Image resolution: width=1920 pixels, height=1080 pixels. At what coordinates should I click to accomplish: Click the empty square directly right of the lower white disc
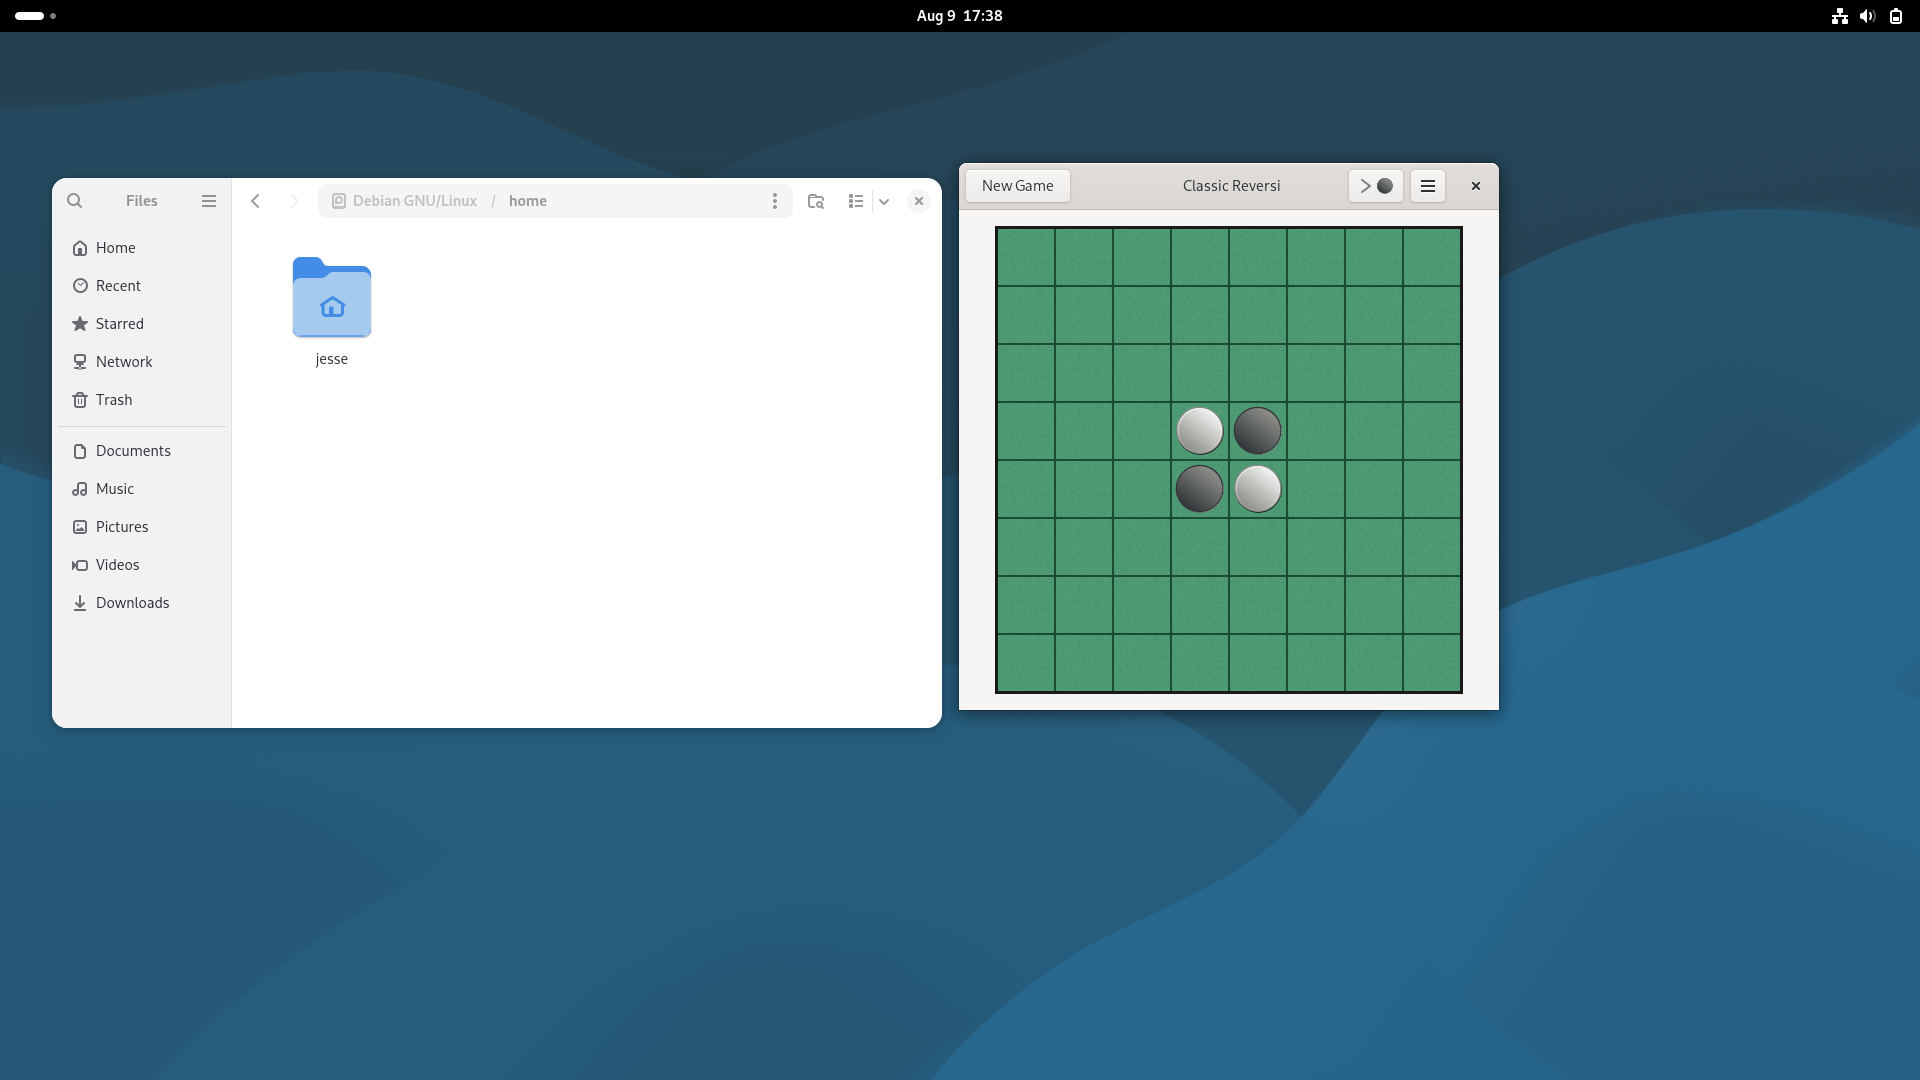click(x=1316, y=489)
